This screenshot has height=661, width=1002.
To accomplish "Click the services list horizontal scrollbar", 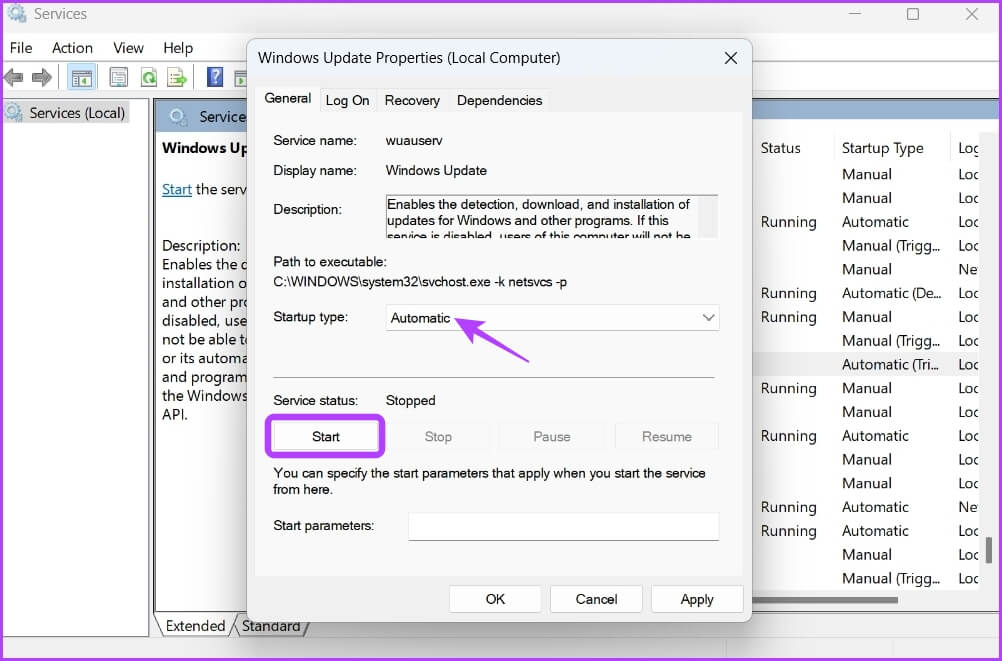I will (x=824, y=600).
